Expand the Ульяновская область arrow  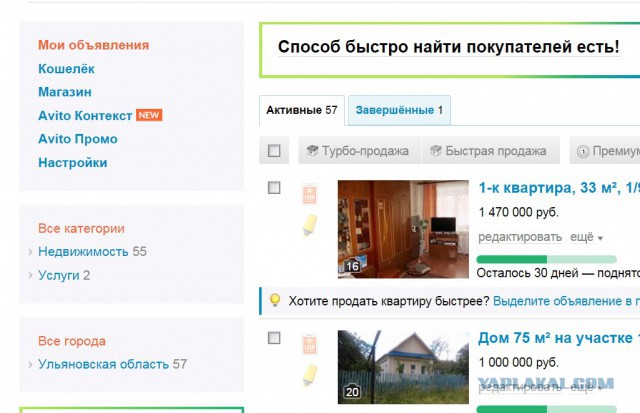point(30,364)
